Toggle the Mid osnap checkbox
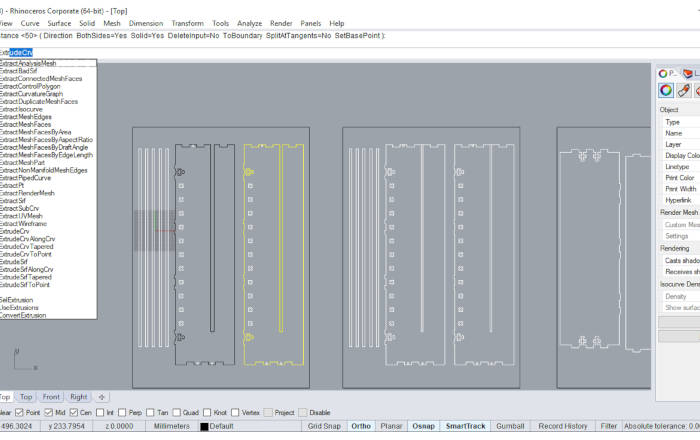The height and width of the screenshot is (440, 700). pyautogui.click(x=49, y=412)
